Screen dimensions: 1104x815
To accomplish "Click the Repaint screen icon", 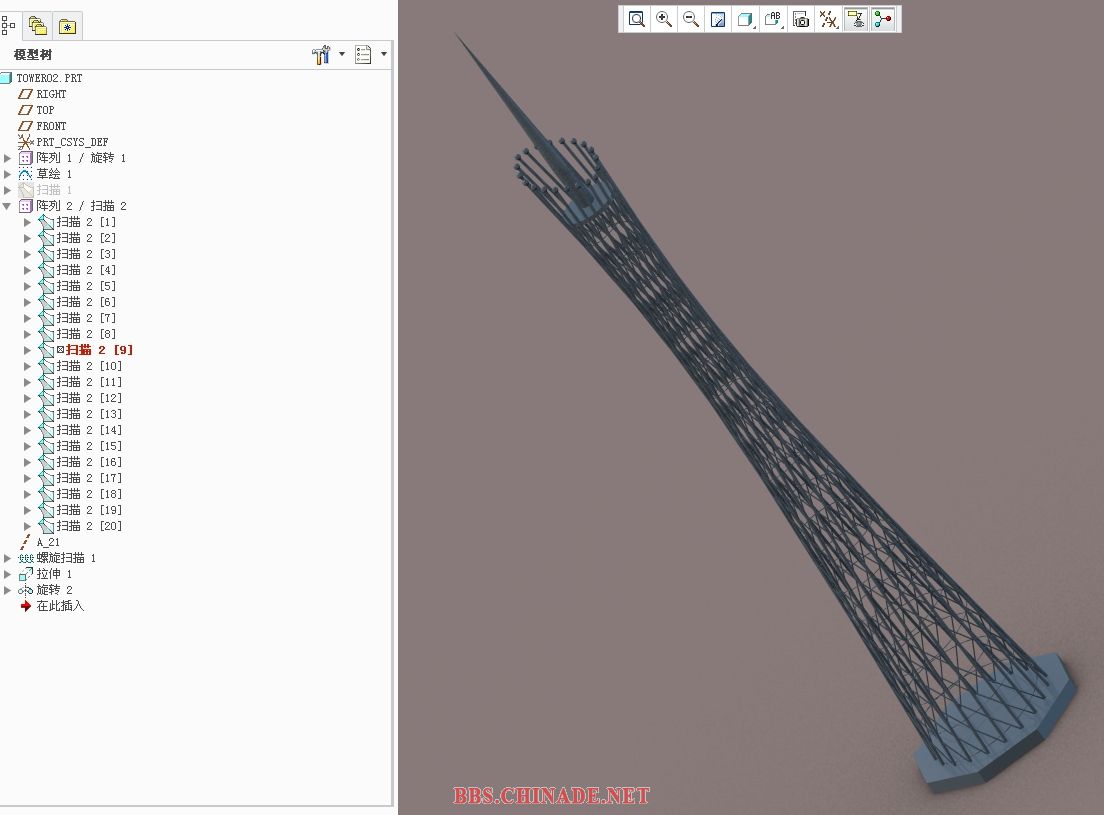I will pyautogui.click(x=718, y=19).
